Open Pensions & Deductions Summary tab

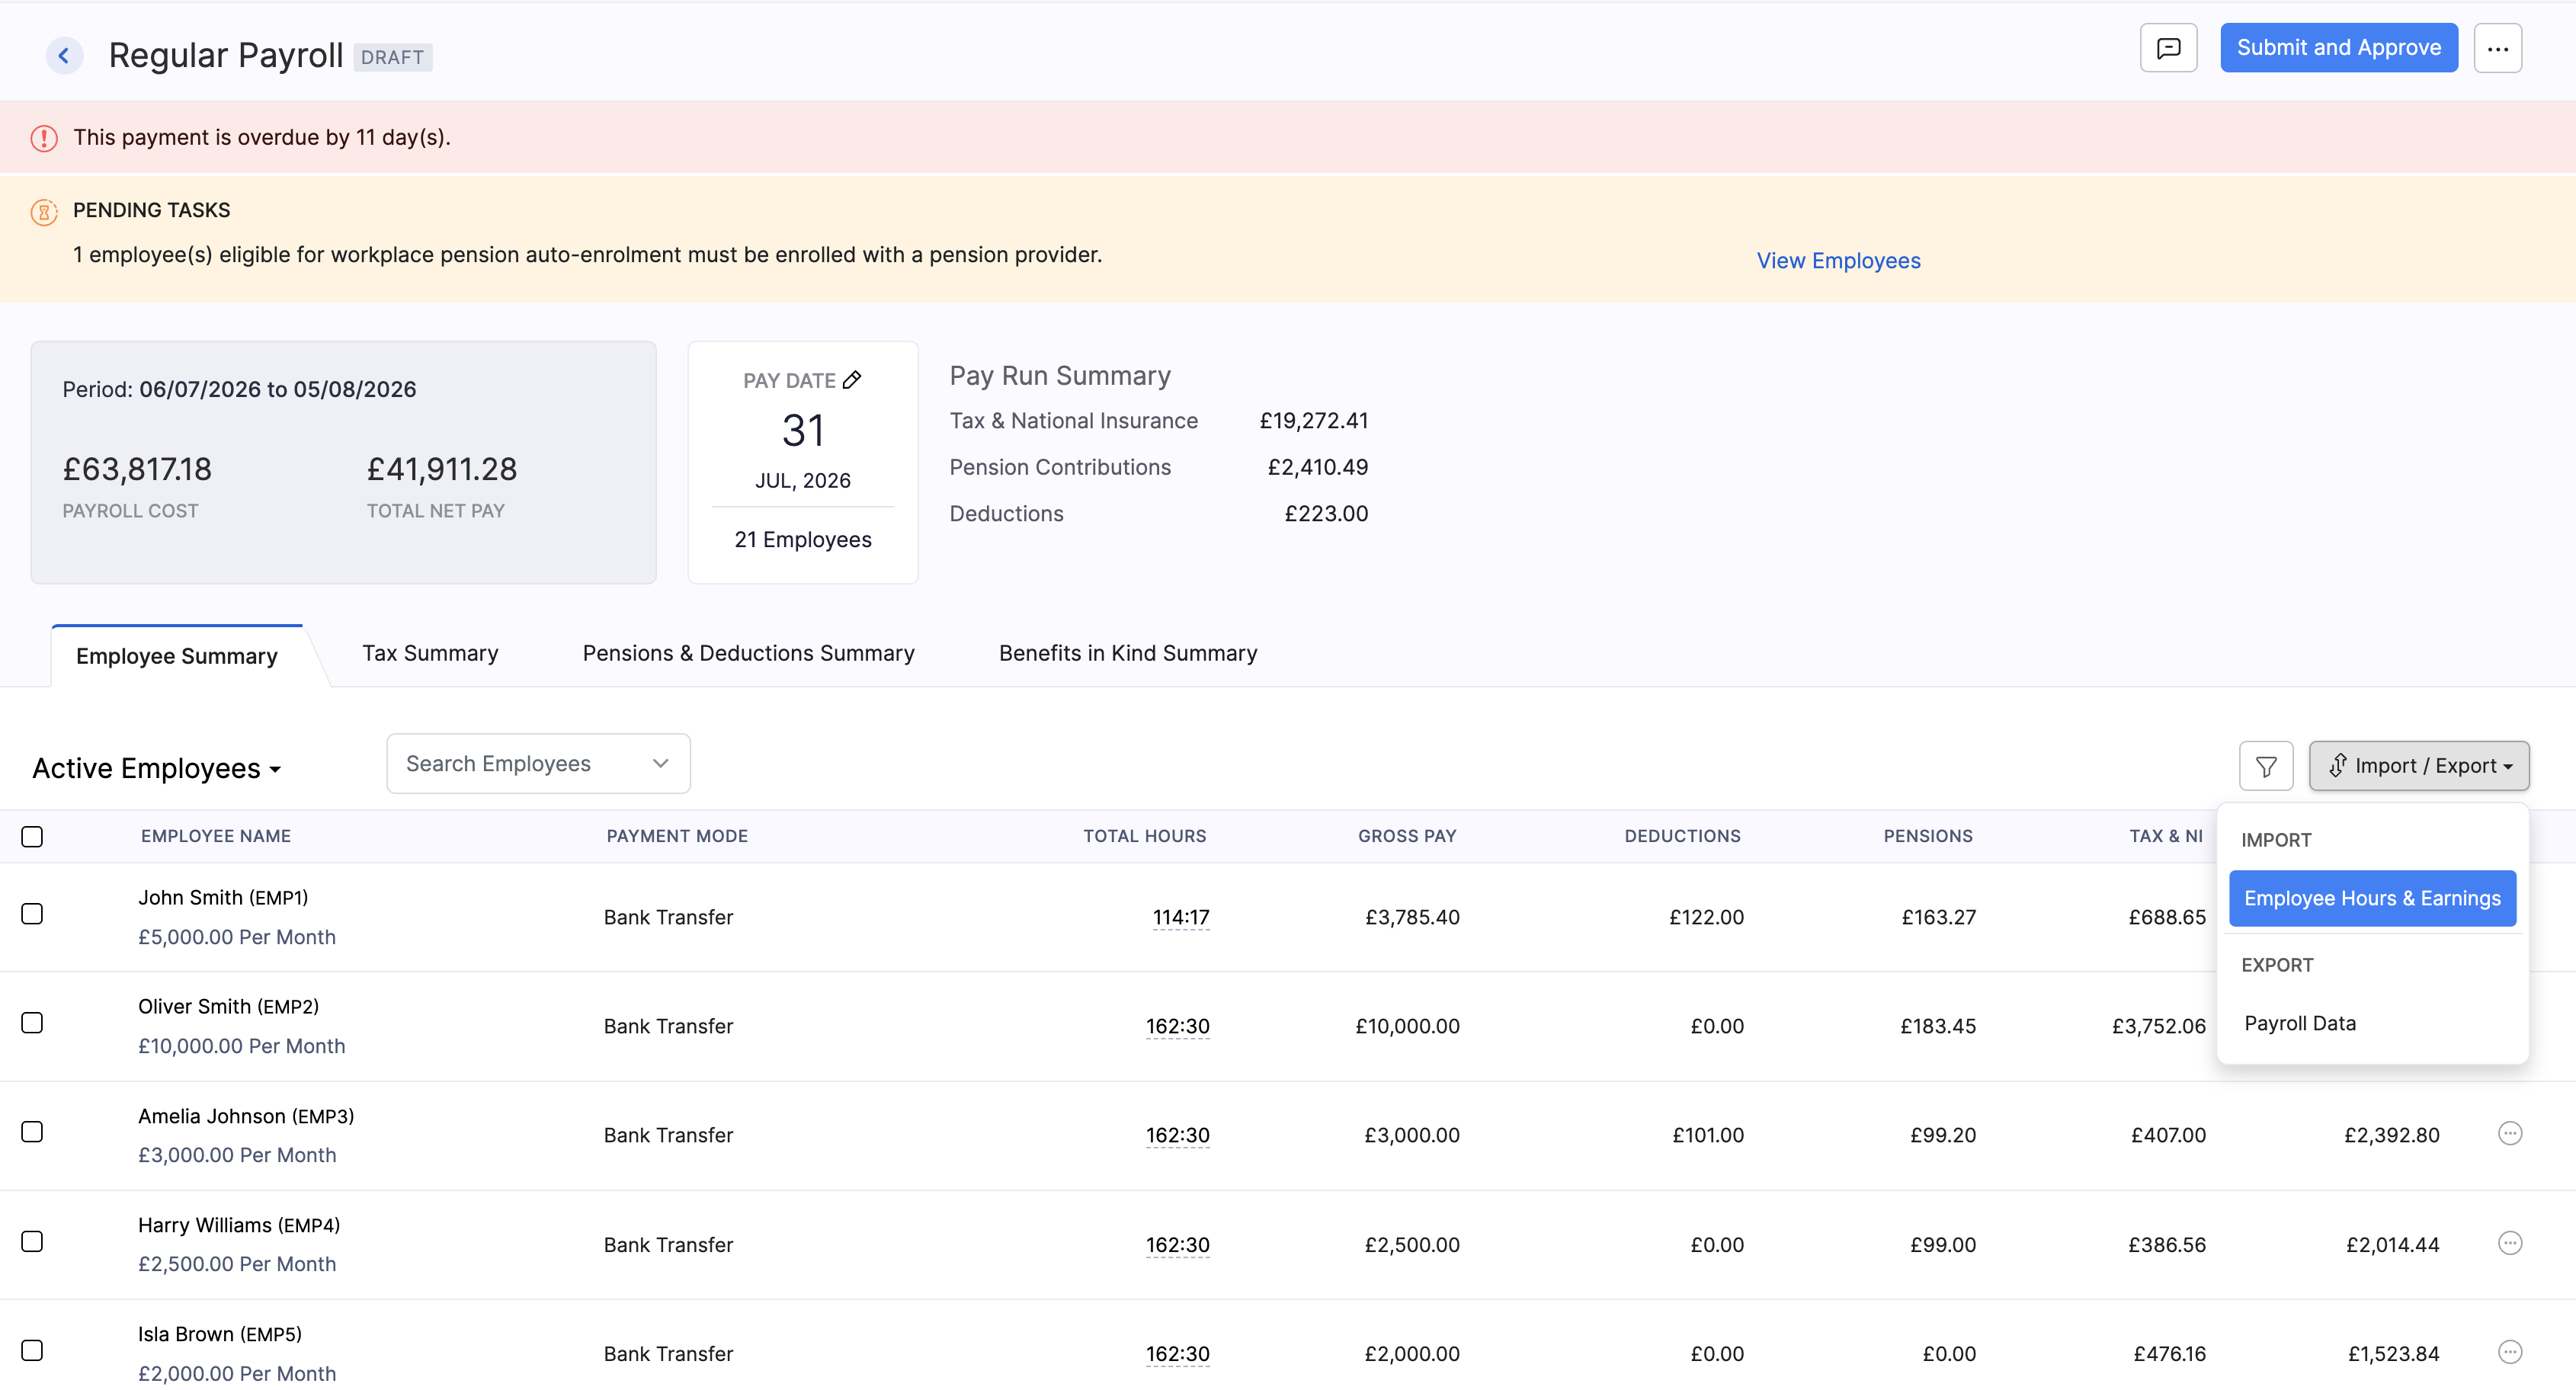[748, 653]
